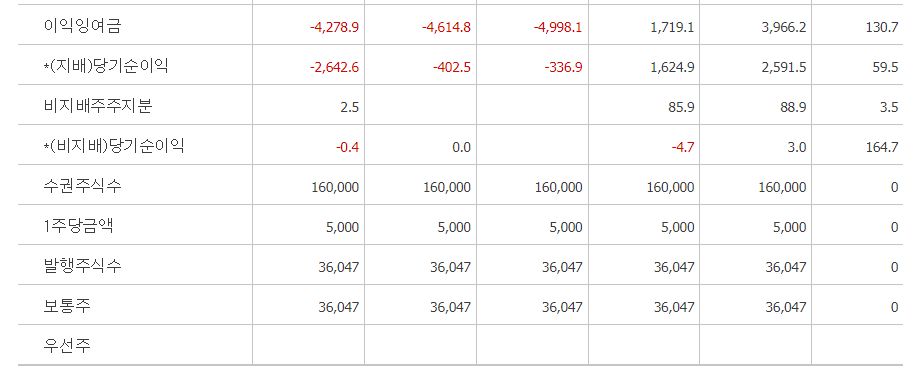Select the 1,719.1 retained earnings cell
The width and height of the screenshot is (920, 368).
click(672, 27)
